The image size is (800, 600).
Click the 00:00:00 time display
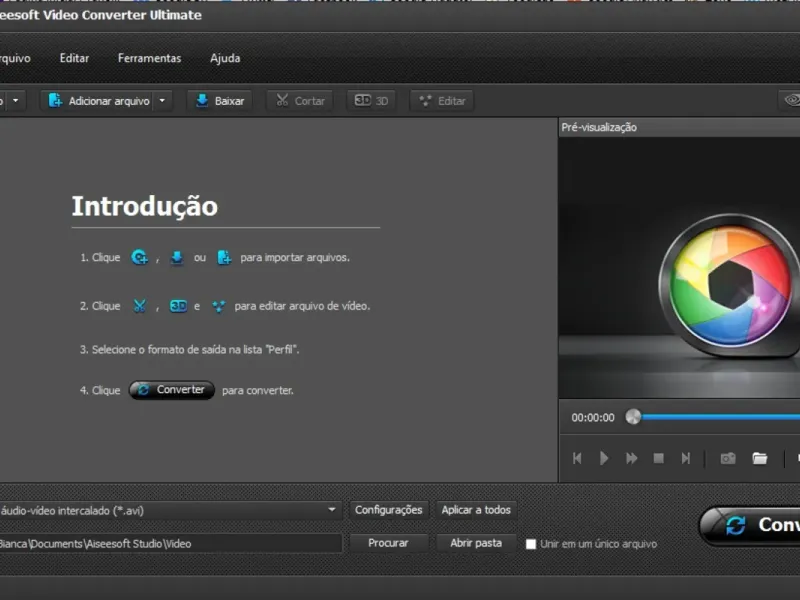pos(593,418)
